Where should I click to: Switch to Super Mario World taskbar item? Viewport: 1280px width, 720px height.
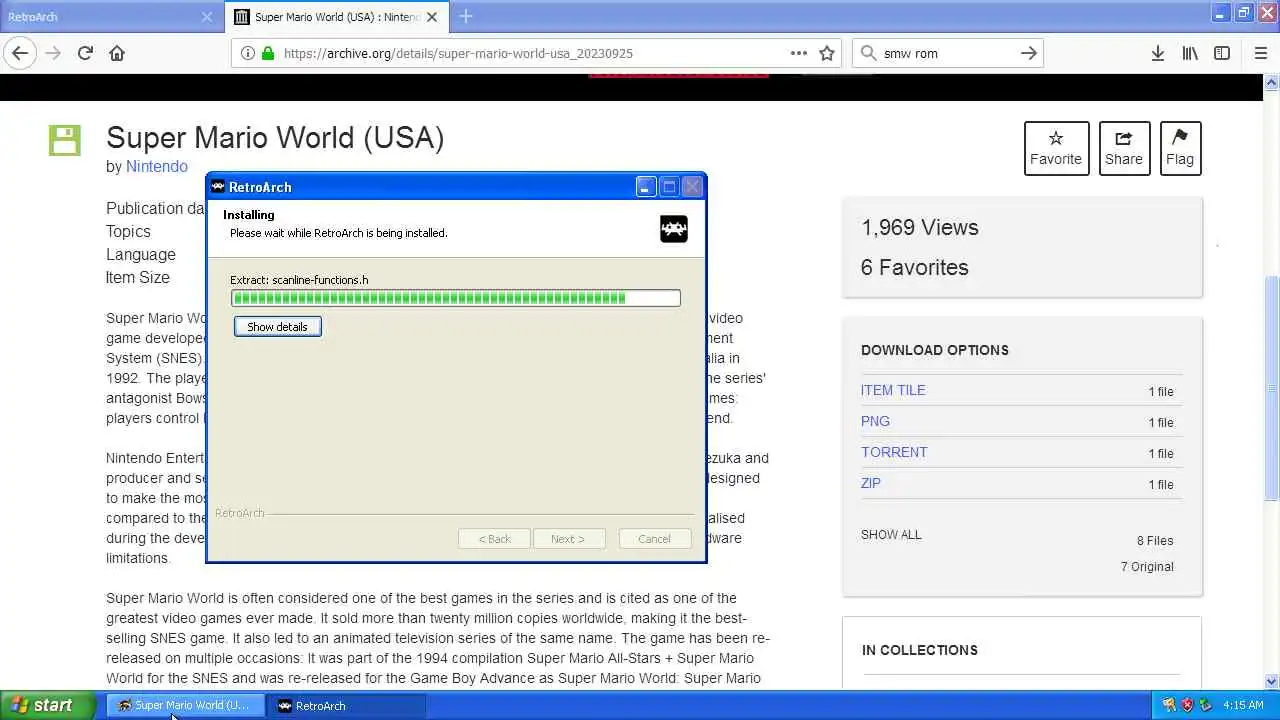tap(185, 705)
